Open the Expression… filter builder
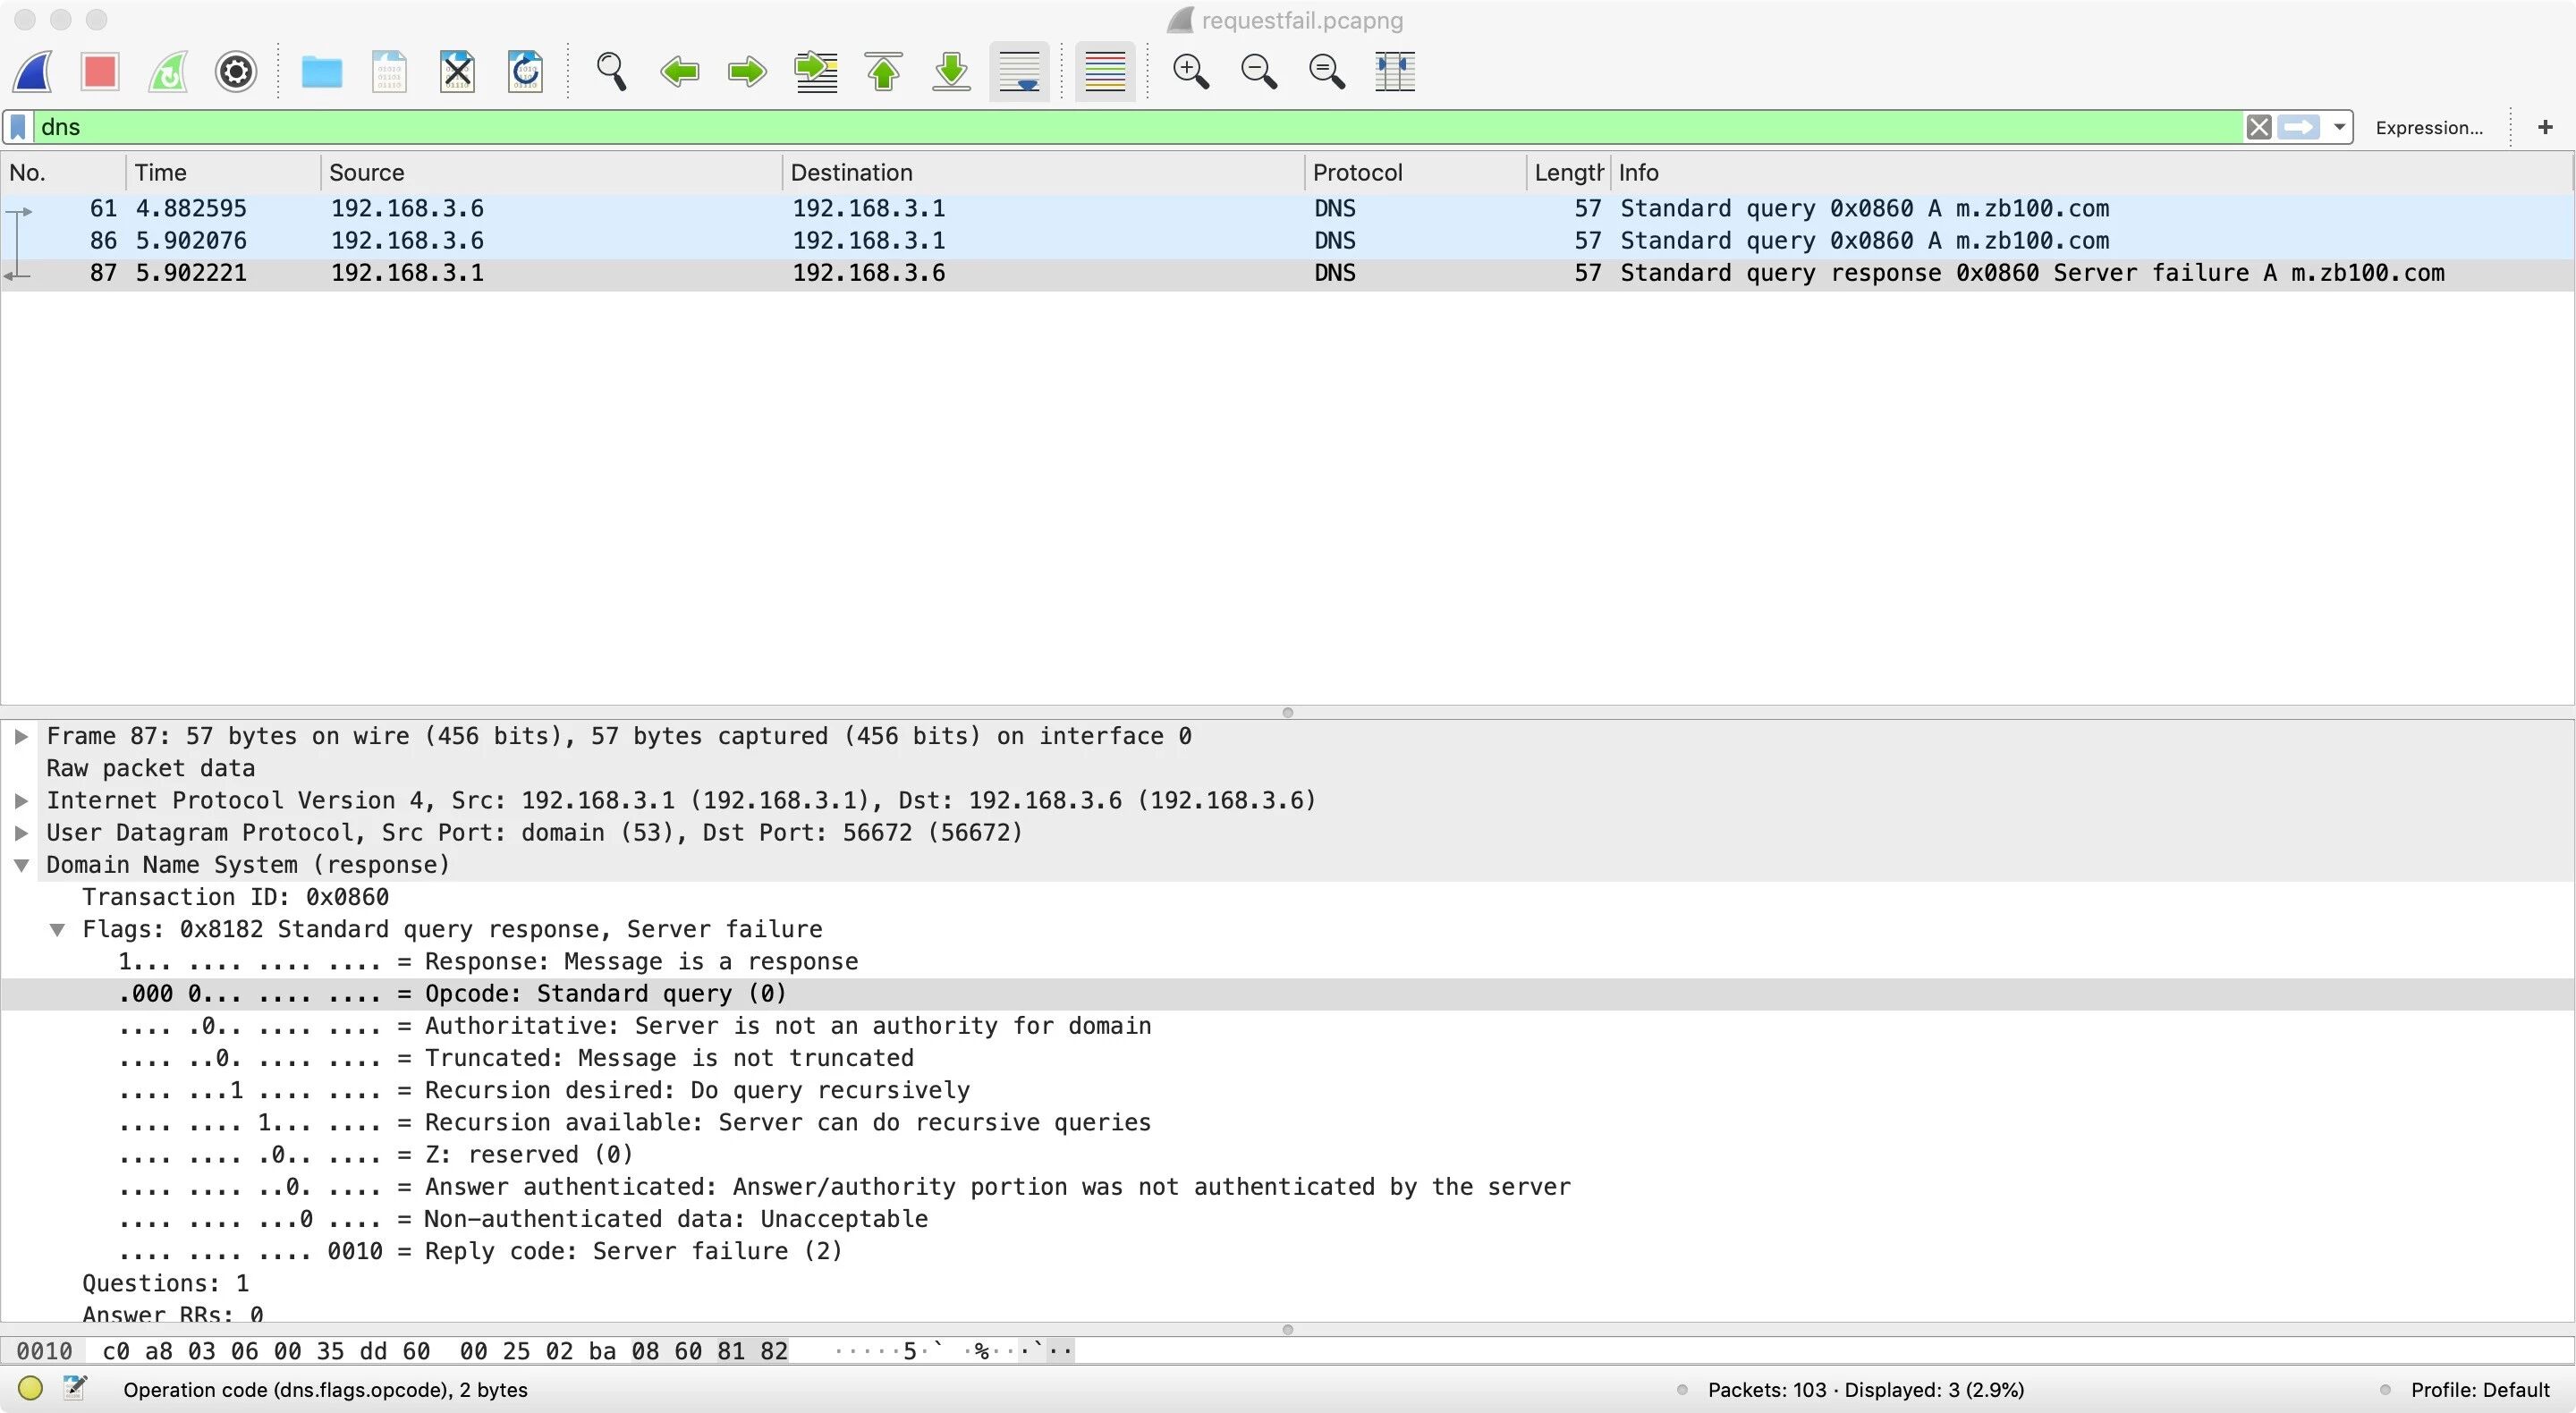Image resolution: width=2576 pixels, height=1413 pixels. pyautogui.click(x=2428, y=127)
